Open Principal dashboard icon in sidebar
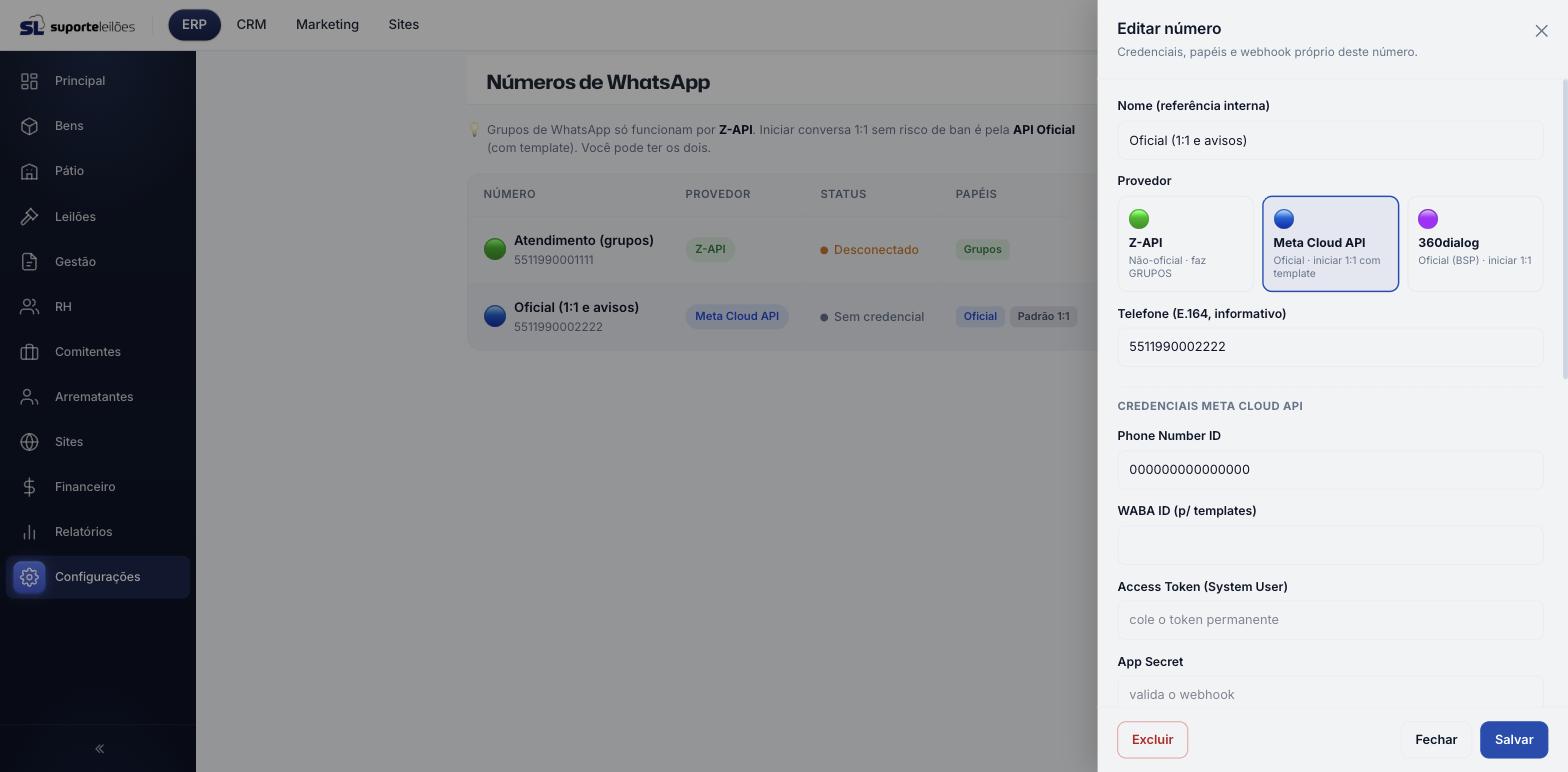This screenshot has height=772, width=1568. 29,81
